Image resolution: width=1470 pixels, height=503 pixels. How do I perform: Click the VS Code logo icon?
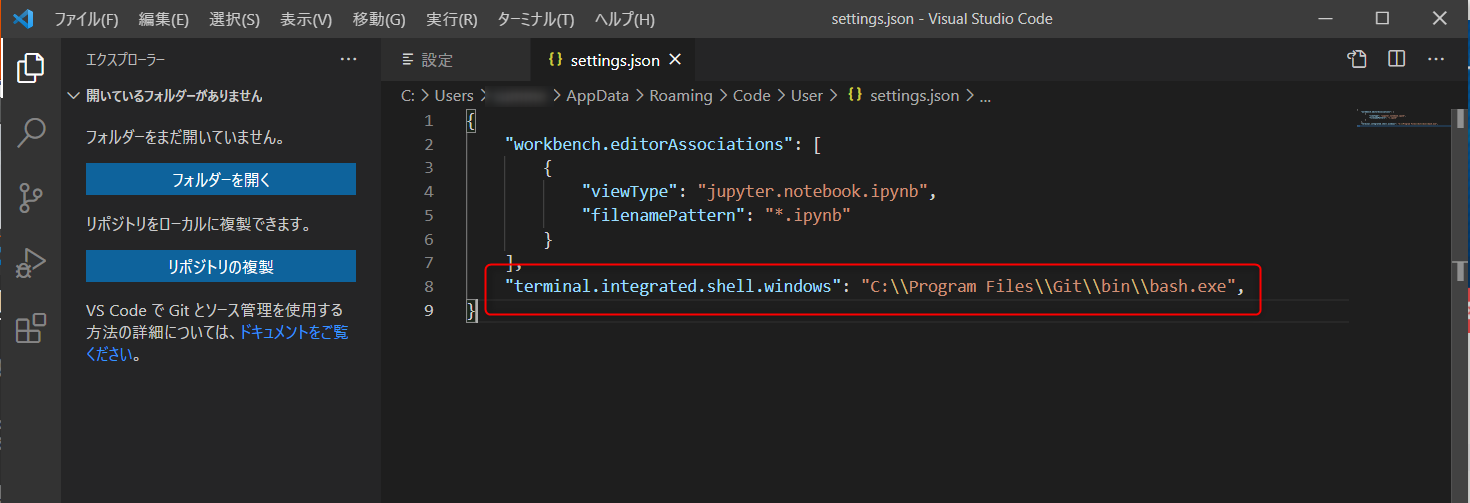point(23,19)
